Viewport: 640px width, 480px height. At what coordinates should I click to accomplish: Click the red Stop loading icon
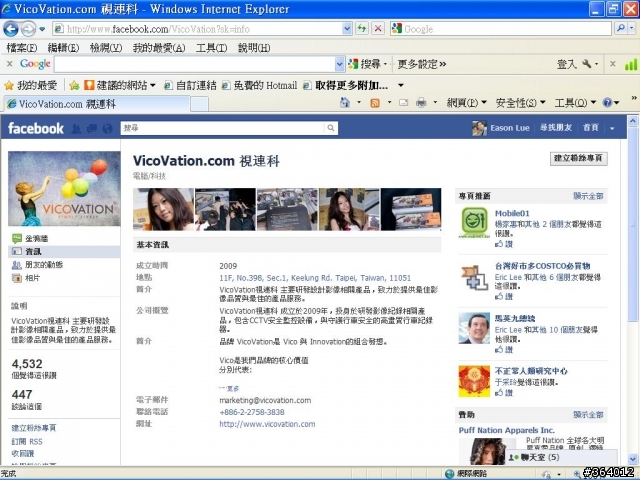coord(378,29)
